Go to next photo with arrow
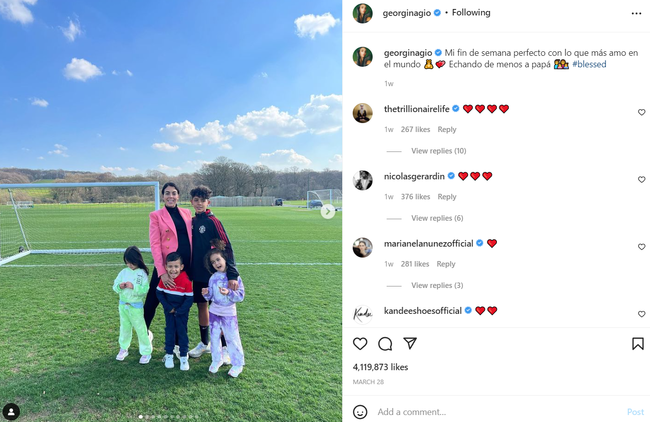Viewport: 650px width, 422px height. pyautogui.click(x=327, y=211)
